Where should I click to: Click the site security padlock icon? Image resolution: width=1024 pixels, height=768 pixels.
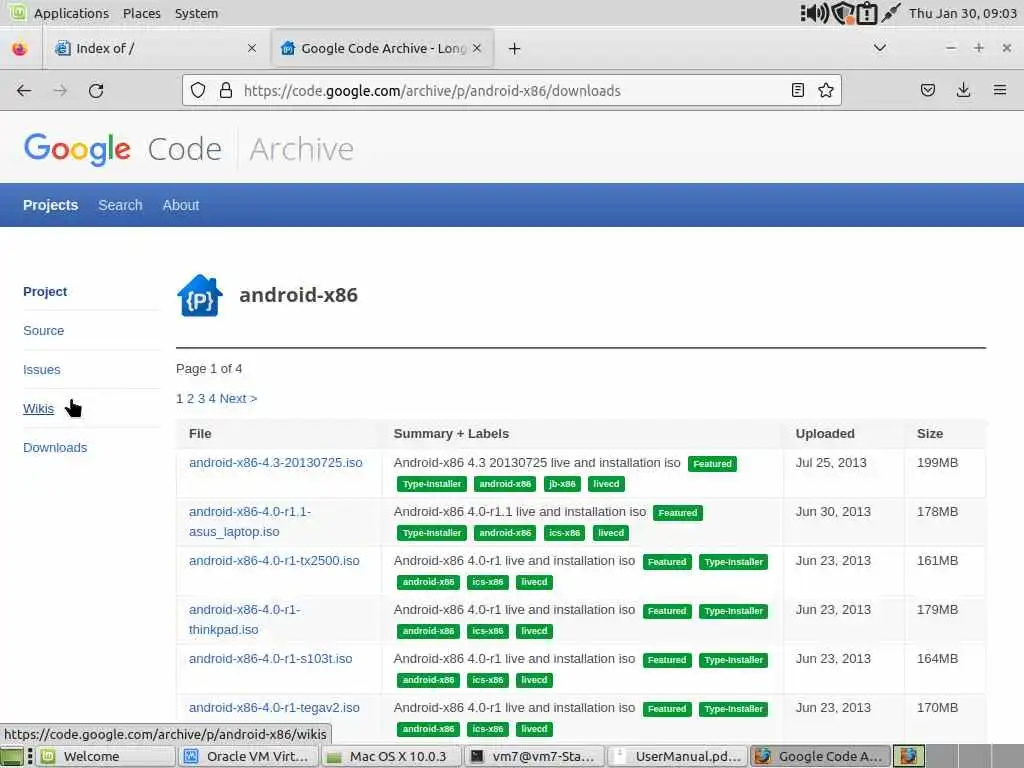coord(226,91)
